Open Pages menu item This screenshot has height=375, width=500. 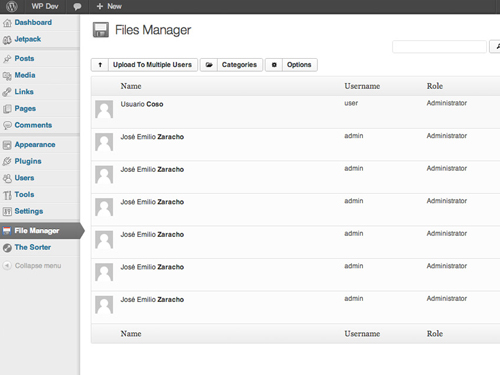(25, 109)
